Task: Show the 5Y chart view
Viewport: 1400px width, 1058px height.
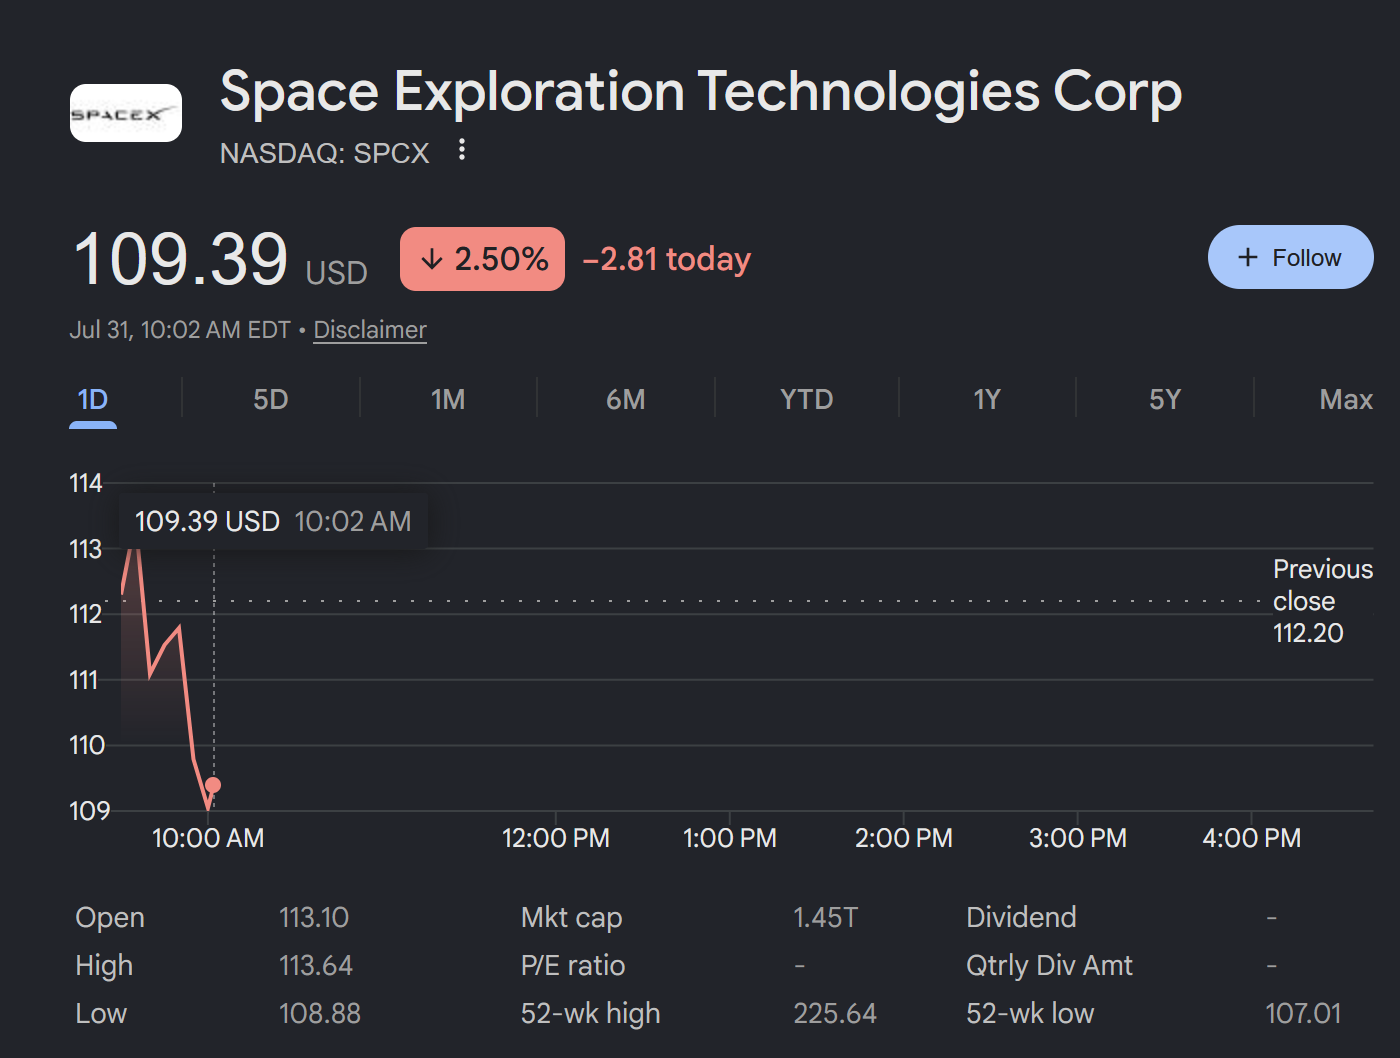Action: (1165, 400)
